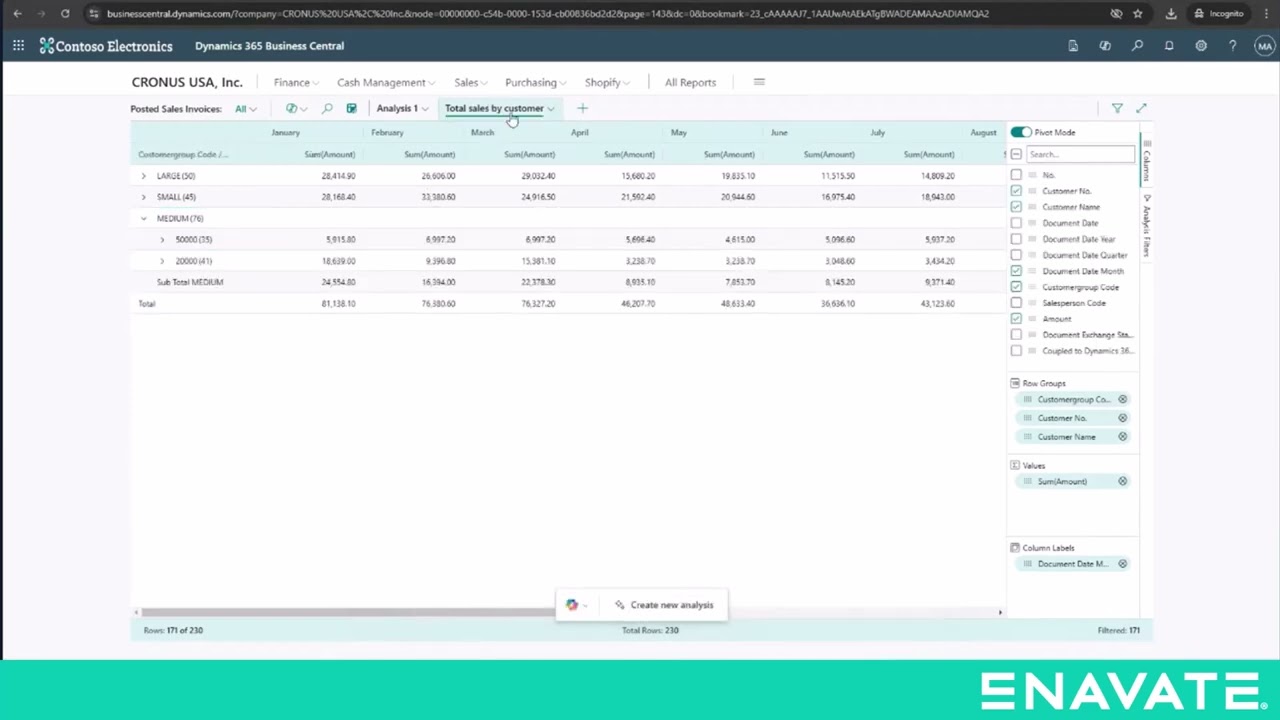Open the Purchasing menu dropdown
1280x720 pixels.
pyautogui.click(x=535, y=83)
